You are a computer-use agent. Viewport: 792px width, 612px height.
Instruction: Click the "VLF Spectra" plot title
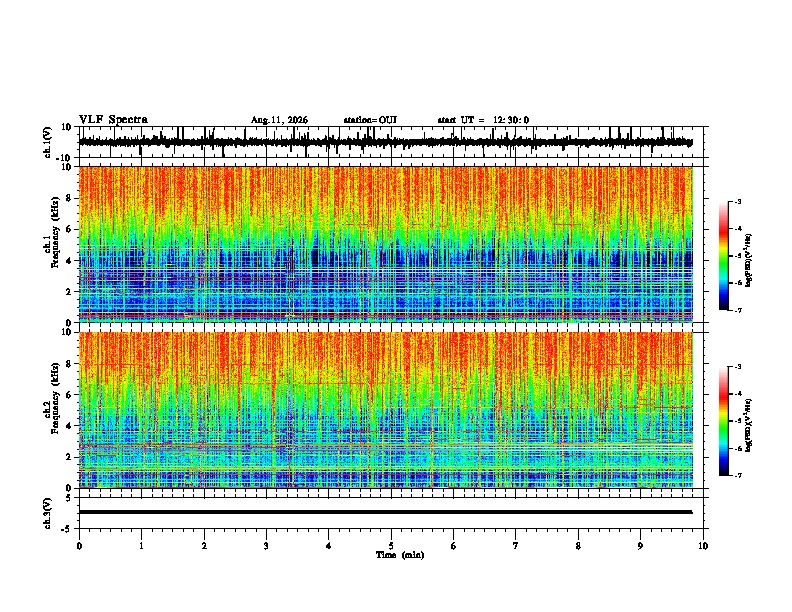point(113,120)
